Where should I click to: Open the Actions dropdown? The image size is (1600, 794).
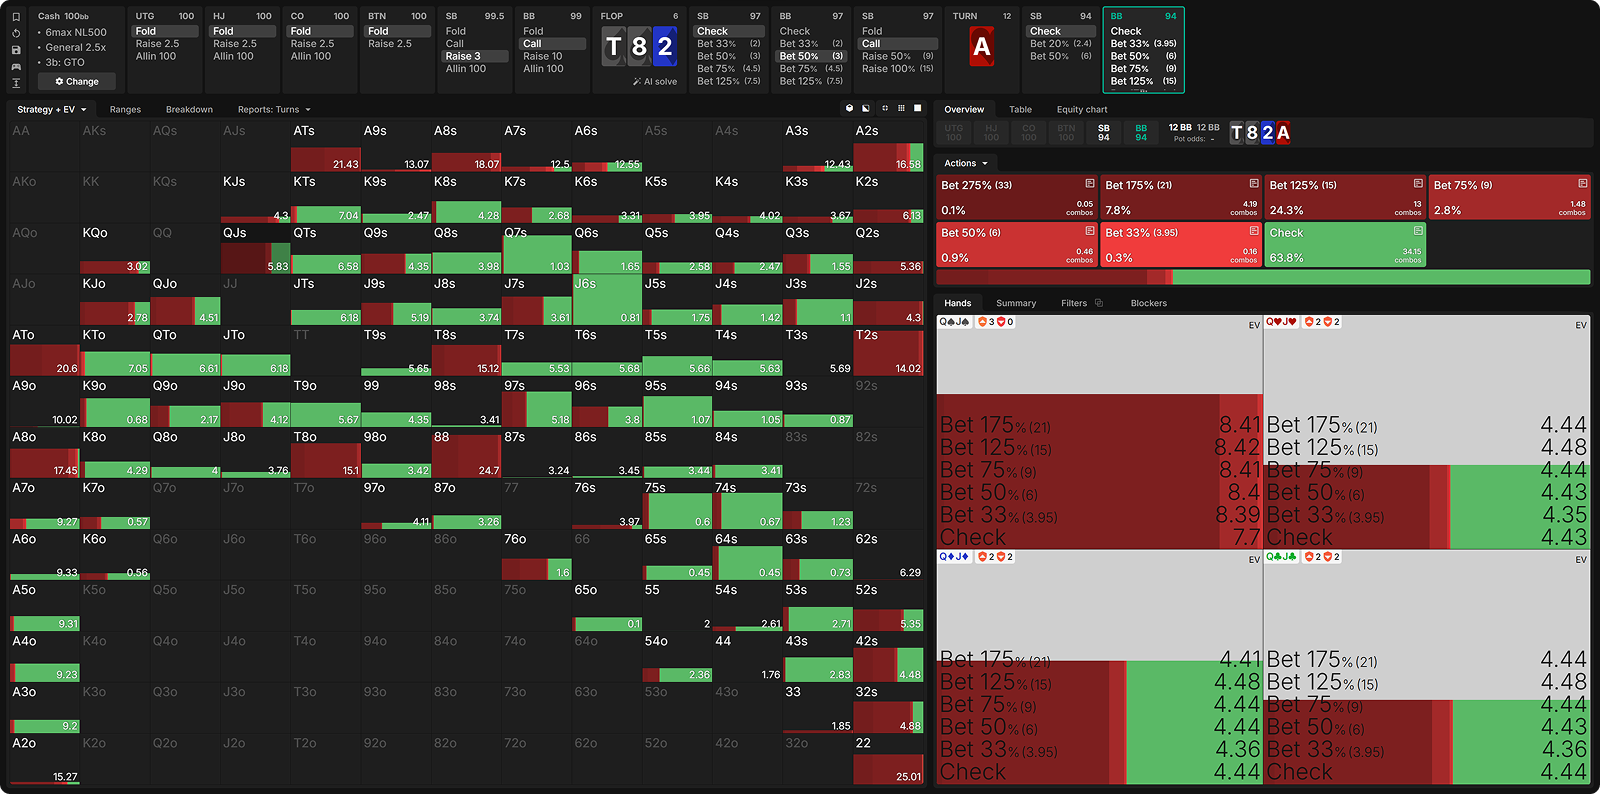click(x=966, y=163)
